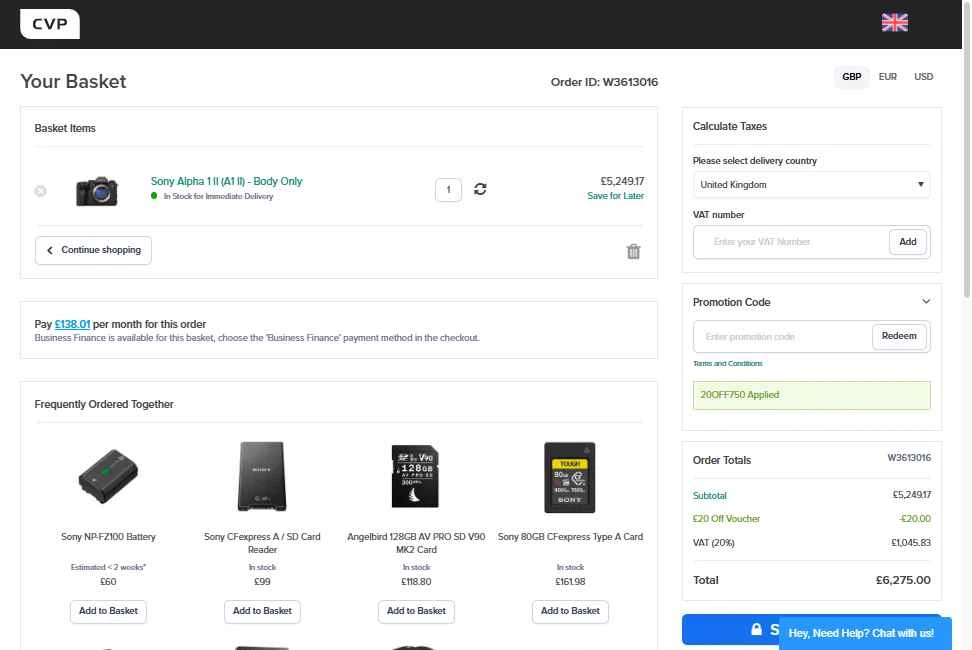972x650 pixels.
Task: Remove Sony Alpha 1 II with circle X
Action: [41, 191]
